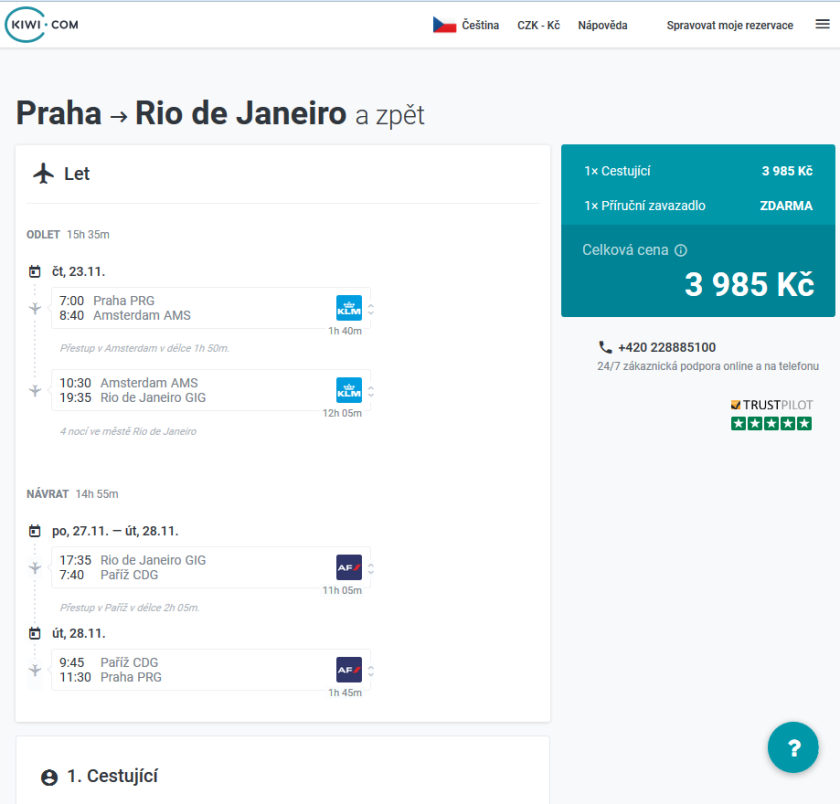Click the Czech flag language icon
The image size is (840, 804).
[444, 25]
